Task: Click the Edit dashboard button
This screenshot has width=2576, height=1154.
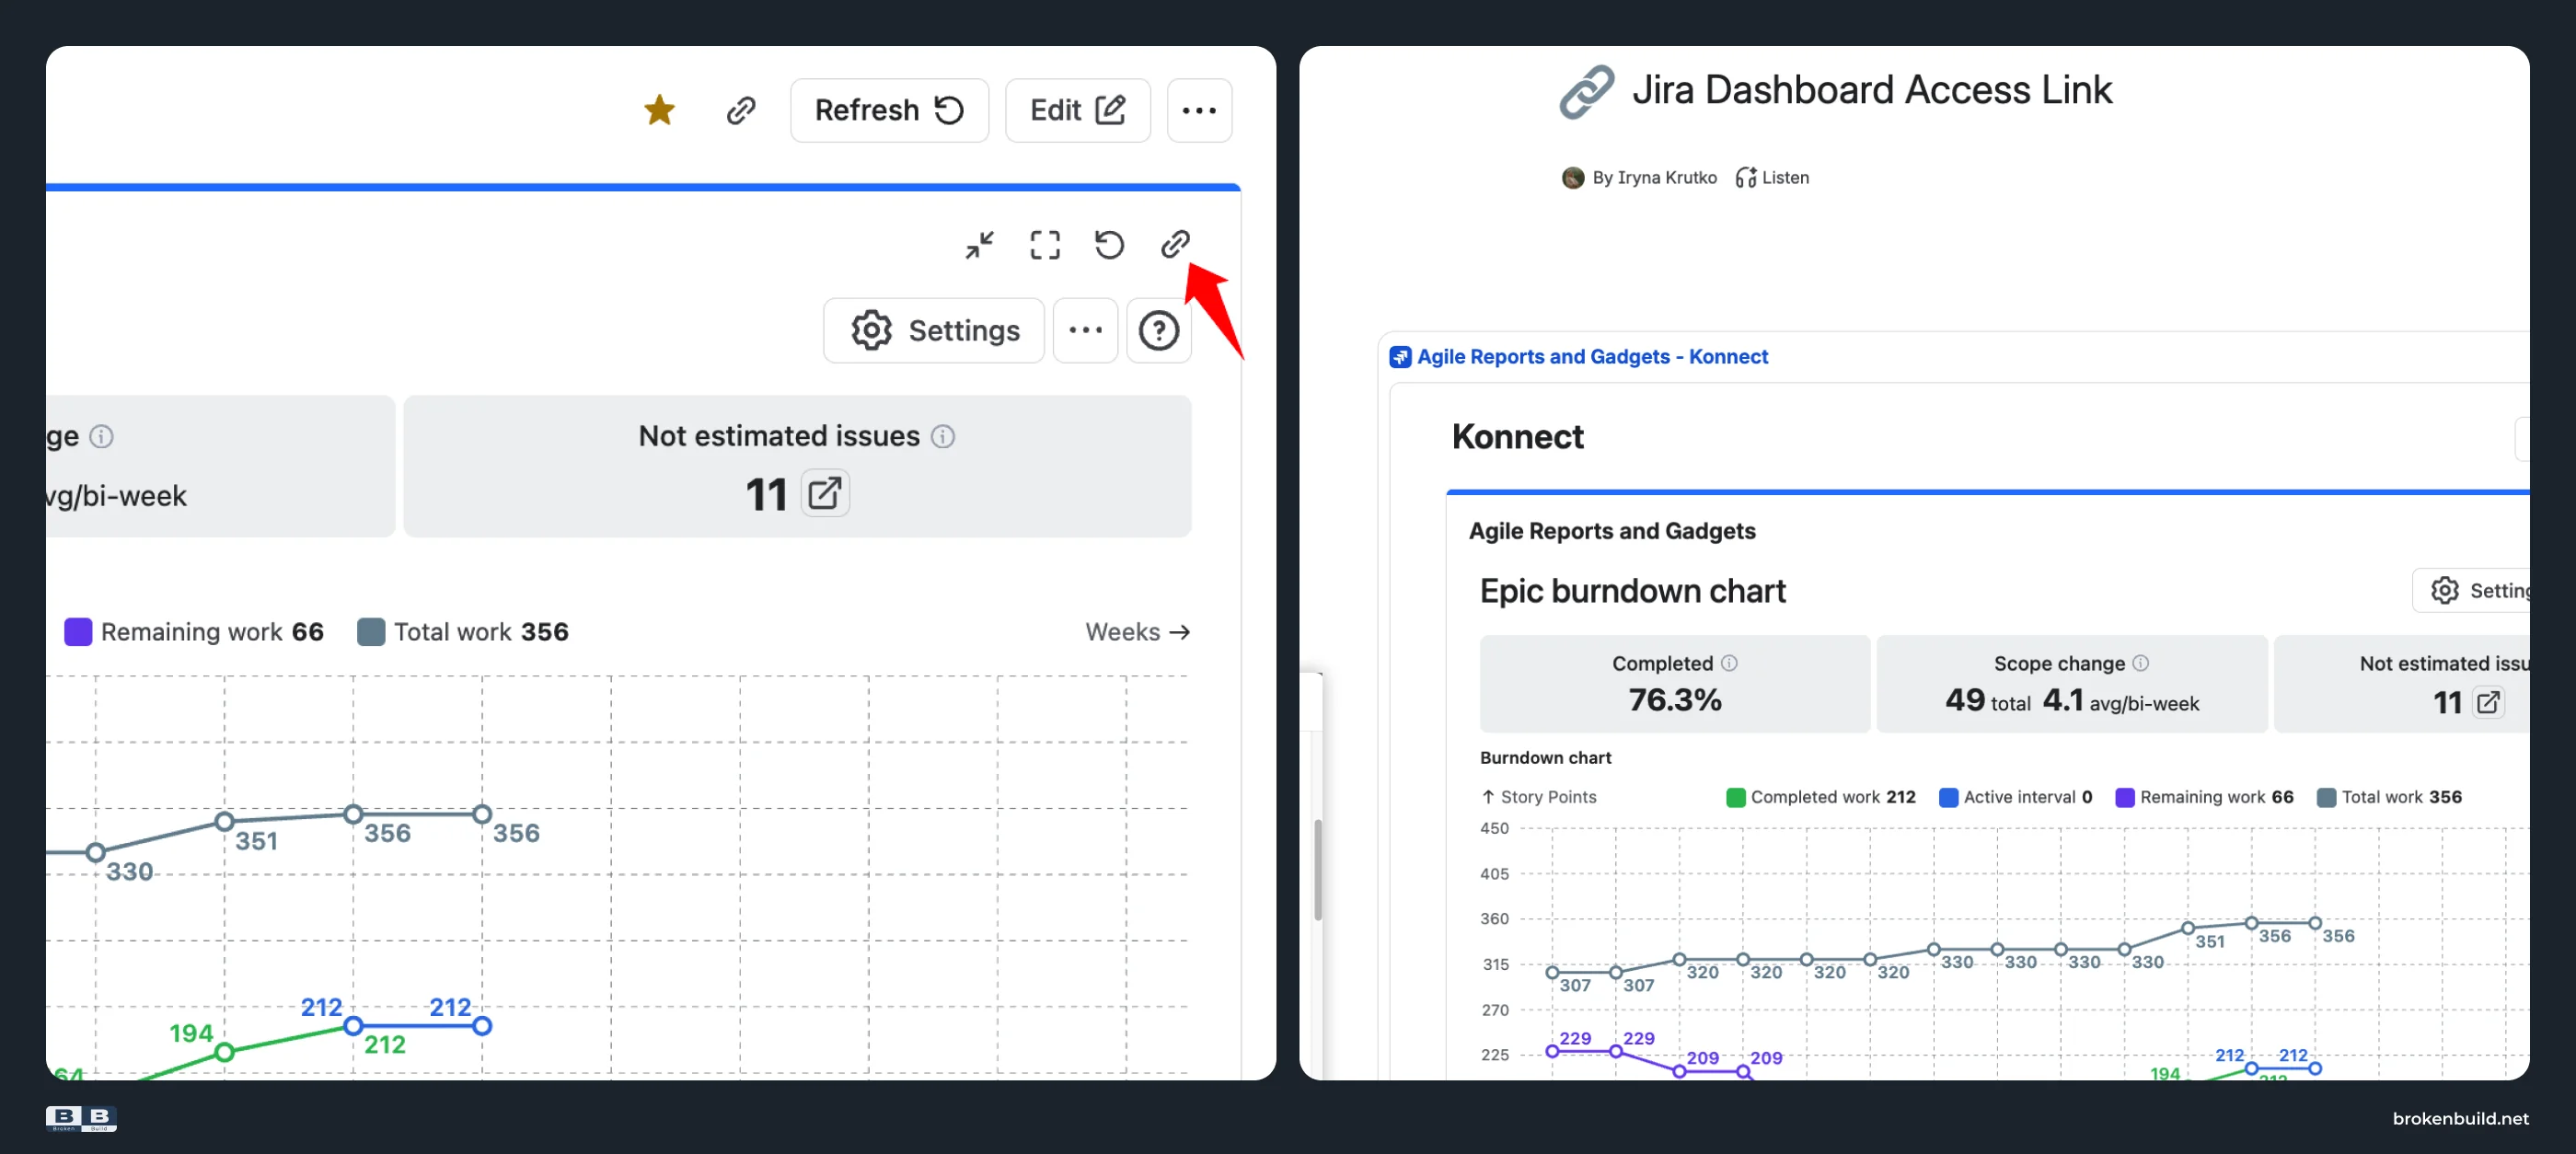Action: point(1077,110)
